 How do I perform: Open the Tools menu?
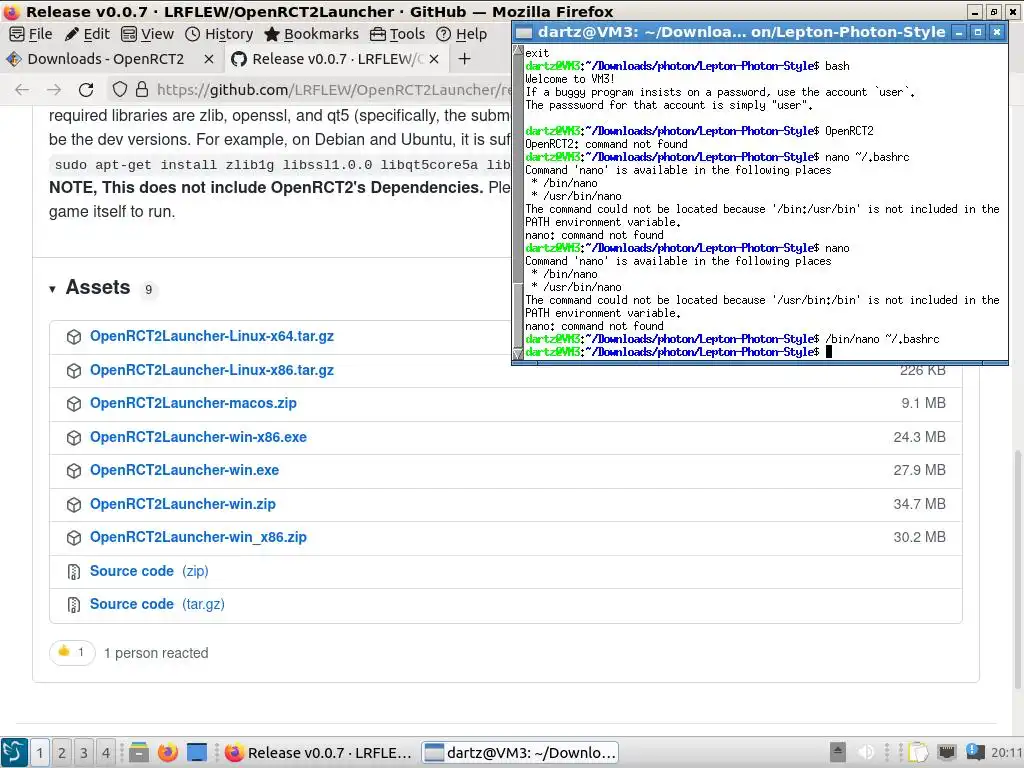398,34
